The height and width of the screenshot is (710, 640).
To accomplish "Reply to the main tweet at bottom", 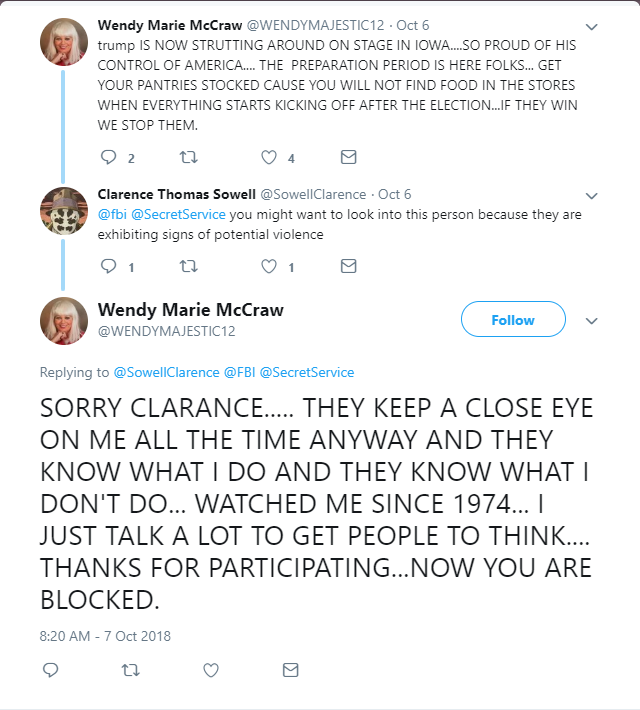I will [50, 670].
